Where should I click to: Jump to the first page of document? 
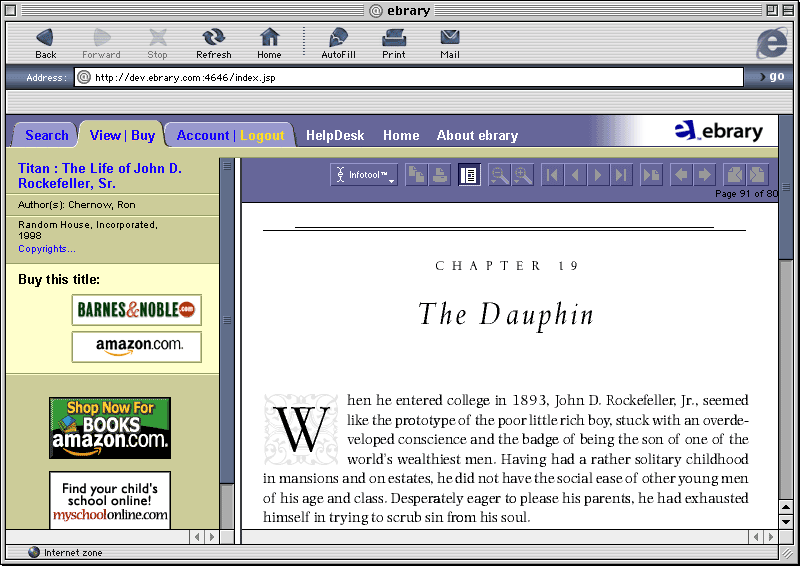[552, 175]
